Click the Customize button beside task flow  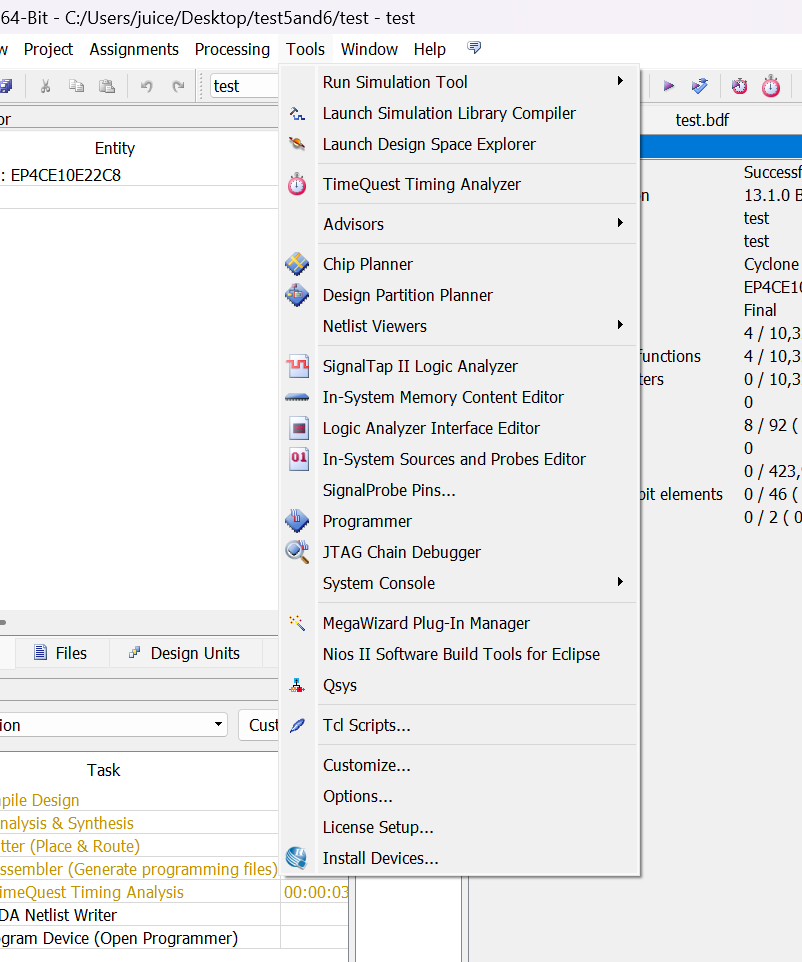coord(259,725)
